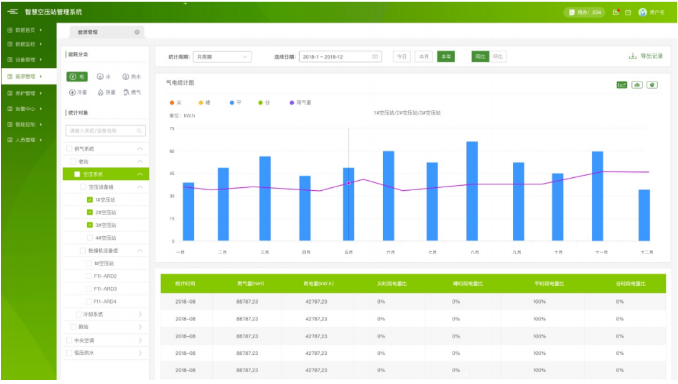678x384 pixels.
Task: Click the 今日 (today) quick date button
Action: 402,57
